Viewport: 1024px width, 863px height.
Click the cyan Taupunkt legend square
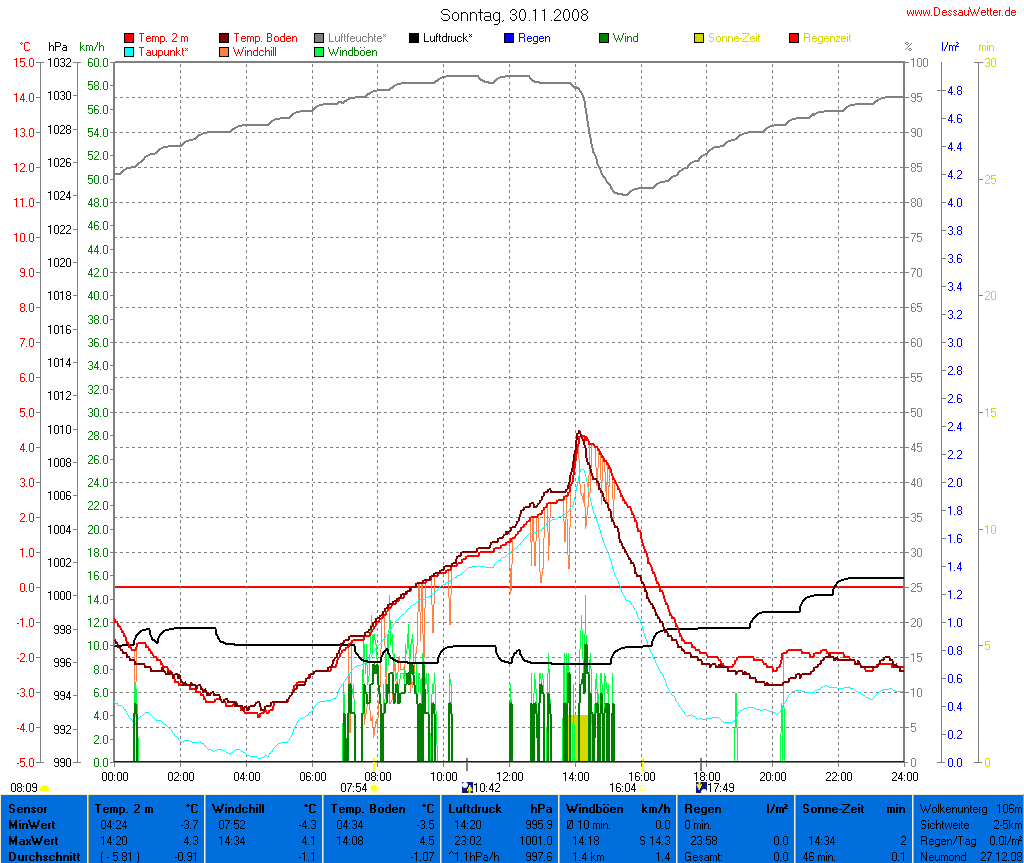[129, 52]
